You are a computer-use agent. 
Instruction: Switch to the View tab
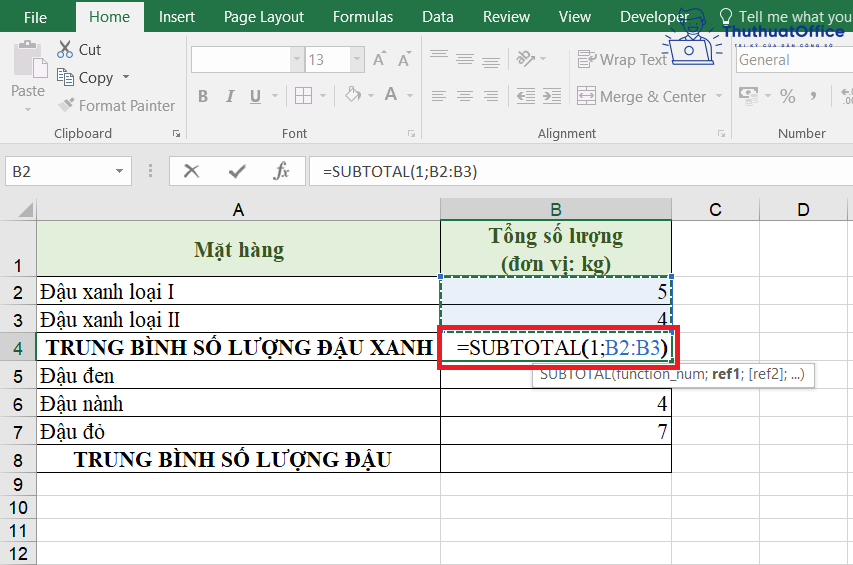point(574,17)
